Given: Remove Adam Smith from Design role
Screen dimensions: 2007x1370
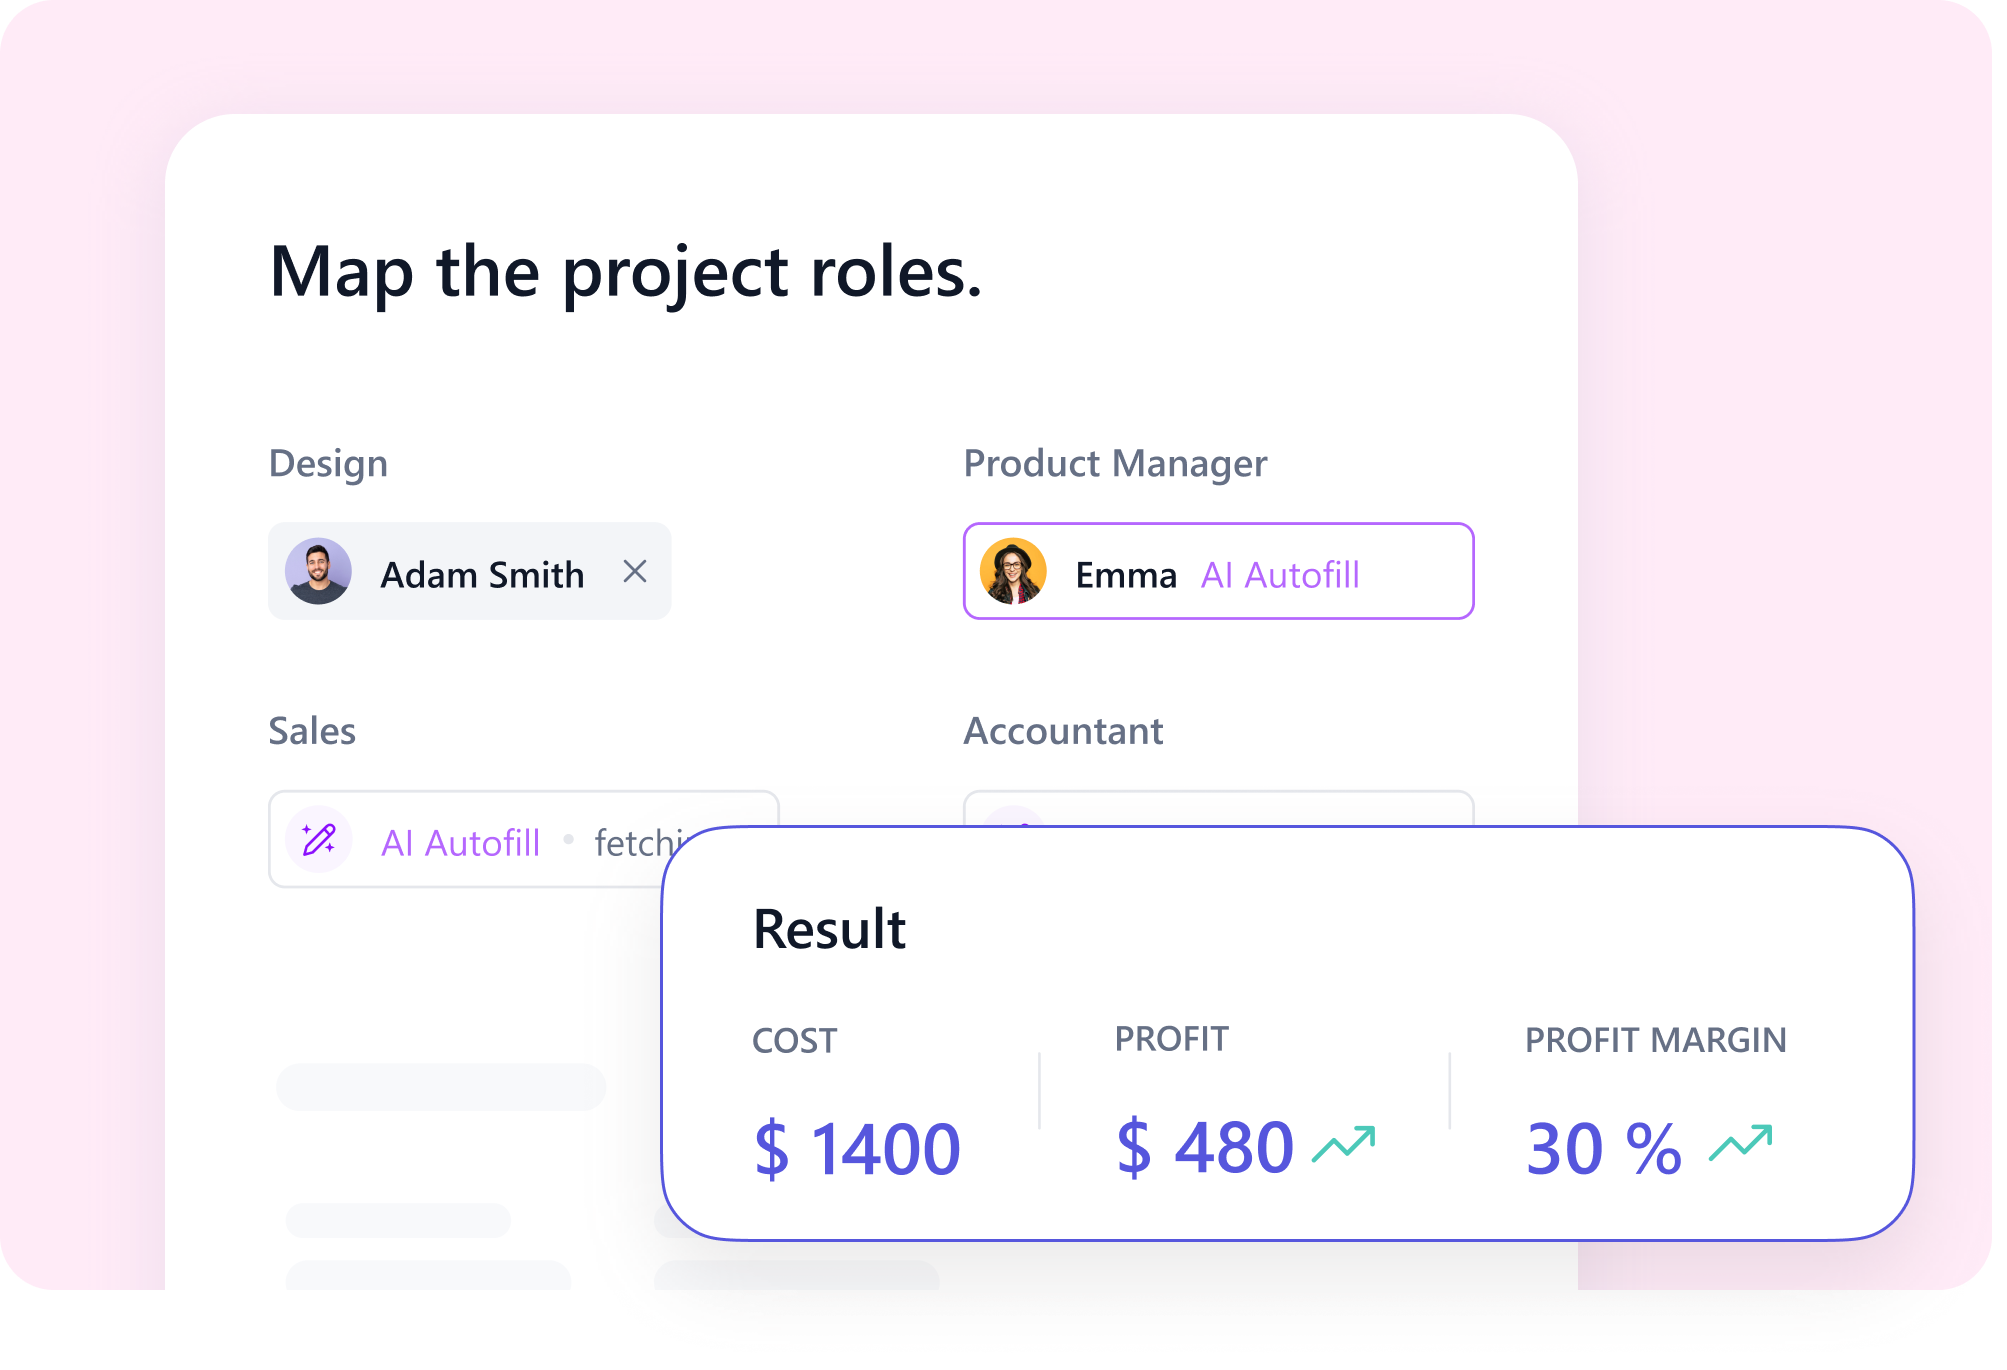Looking at the screenshot, I should [x=635, y=572].
